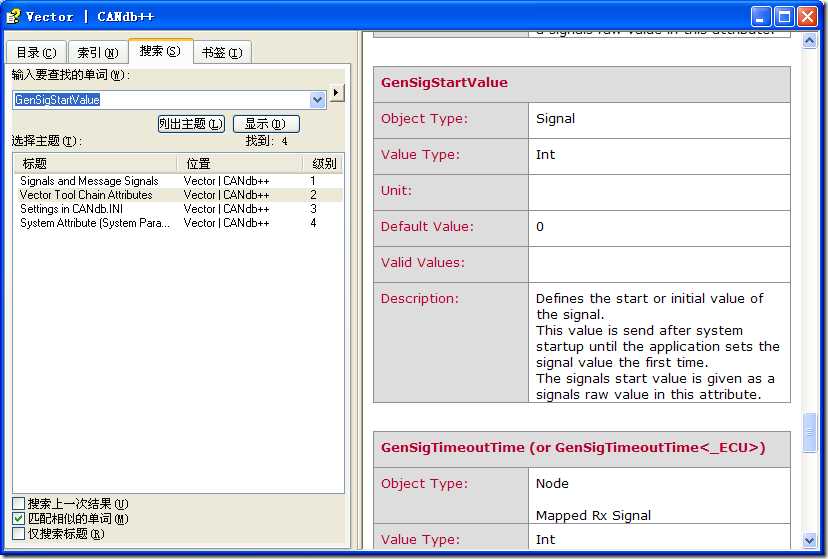Sort results by 位置 column header
Viewport: 828px width, 559px height.
click(240, 164)
